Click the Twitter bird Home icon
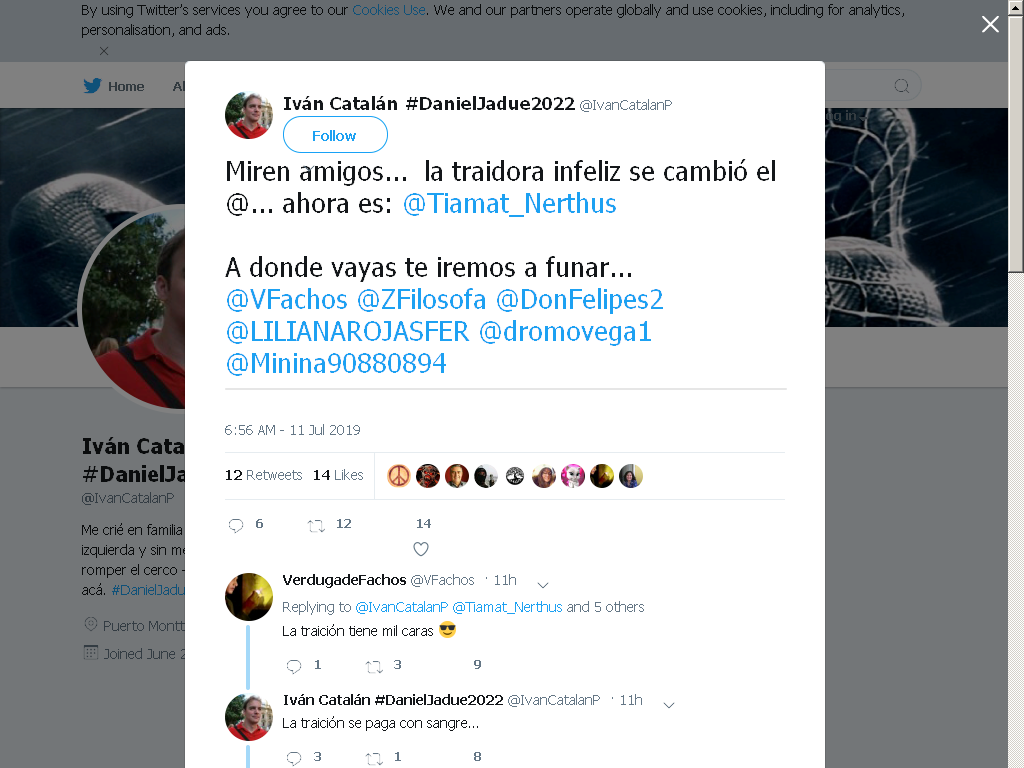The width and height of the screenshot is (1024, 768). pos(93,86)
